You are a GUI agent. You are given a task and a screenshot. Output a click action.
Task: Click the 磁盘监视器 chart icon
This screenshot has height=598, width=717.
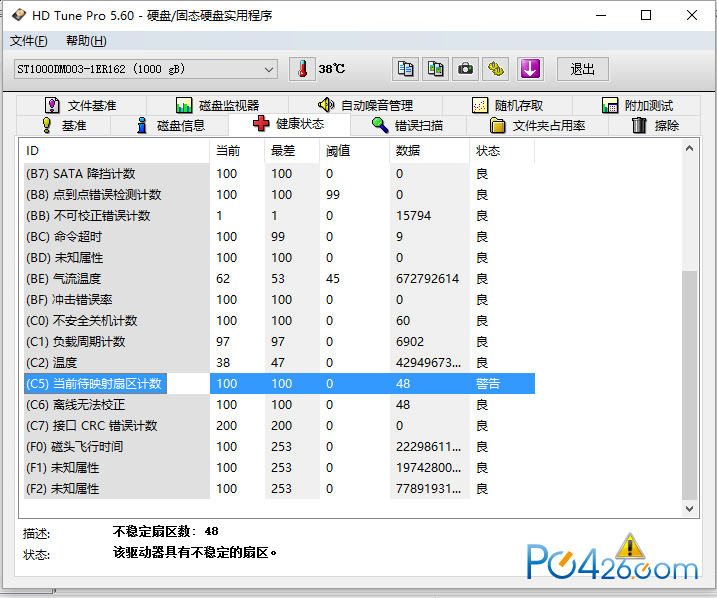coord(184,106)
